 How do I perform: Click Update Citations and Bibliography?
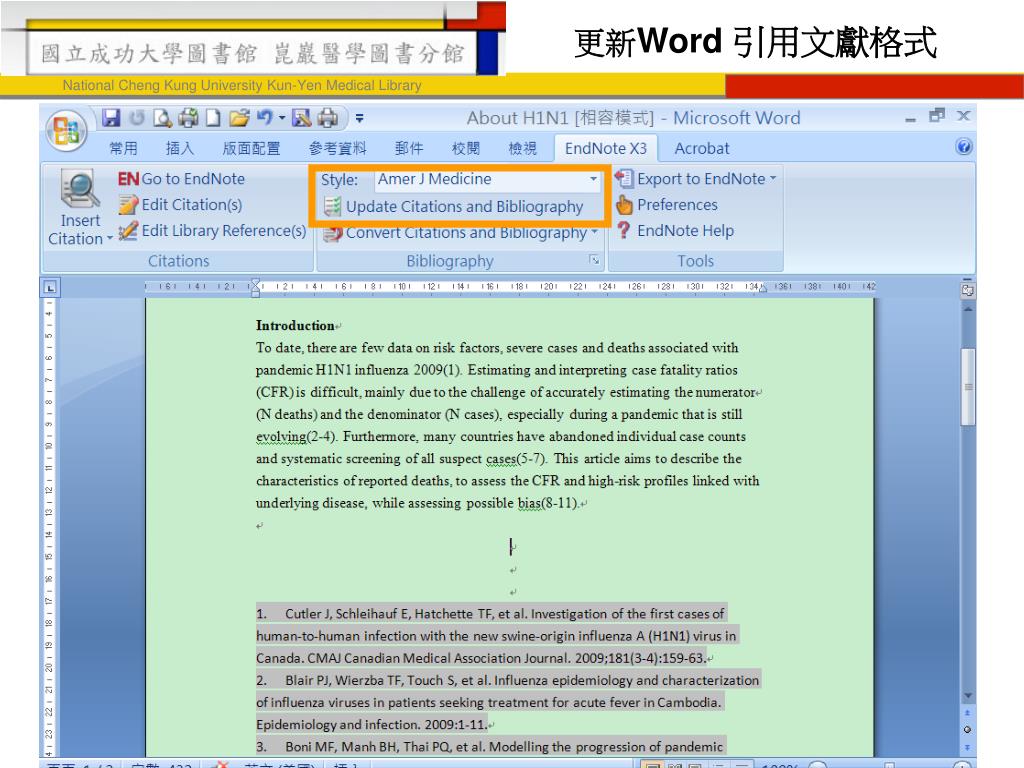(453, 206)
